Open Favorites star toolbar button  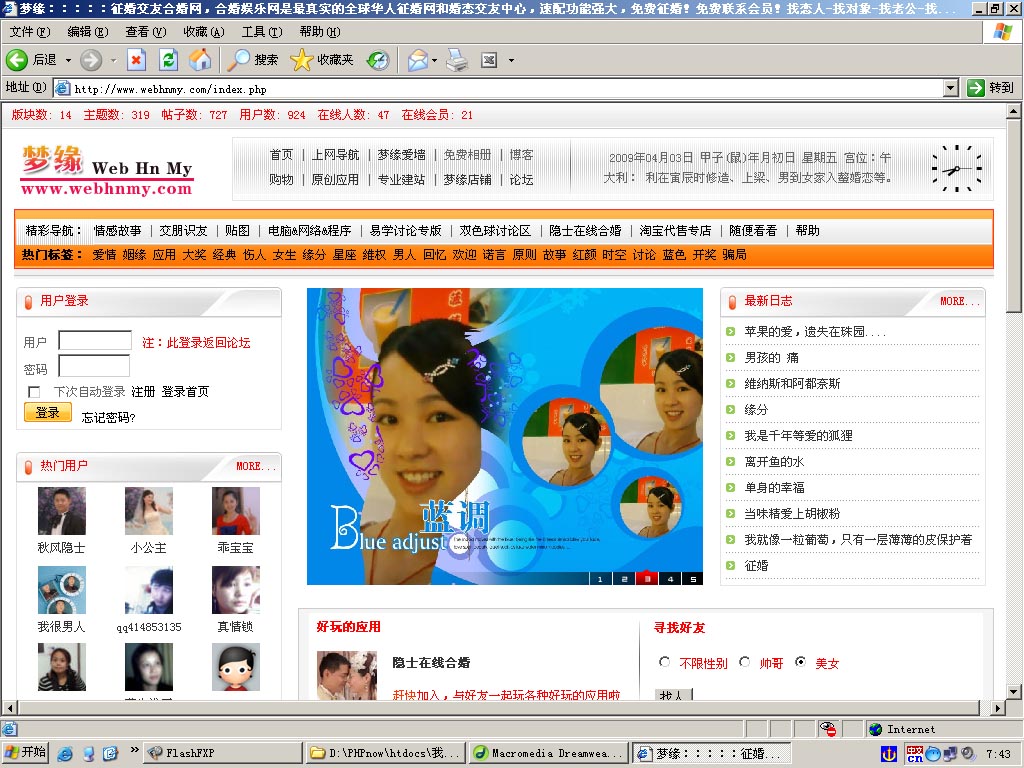[322, 60]
